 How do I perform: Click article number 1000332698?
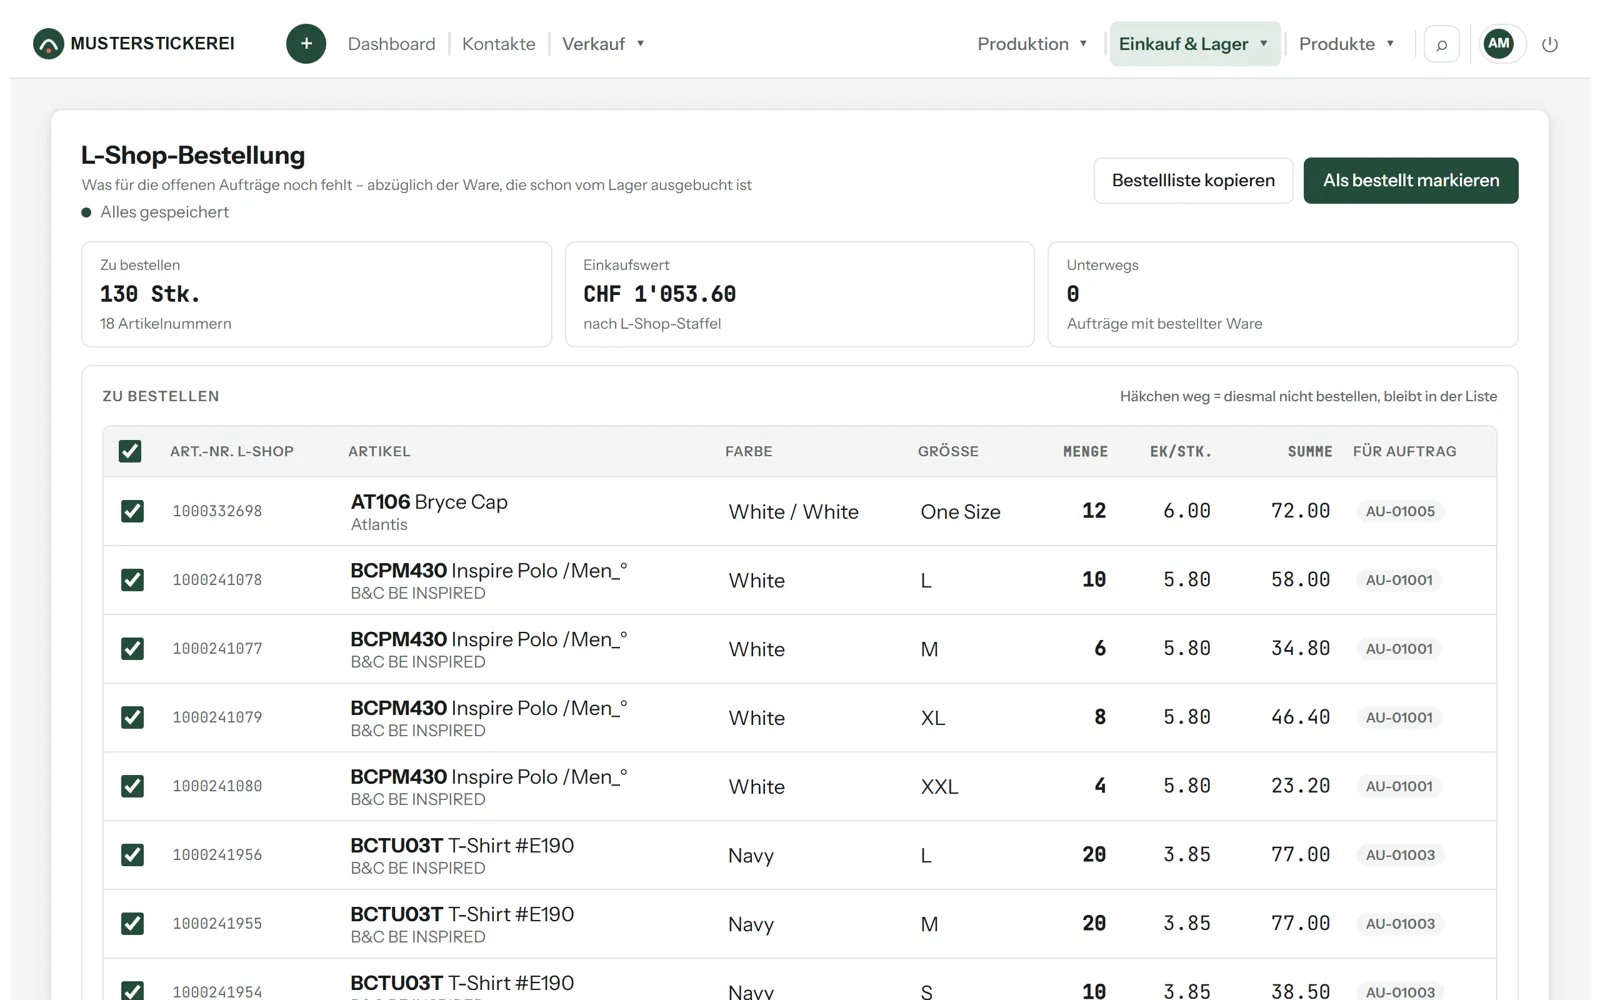pos(217,511)
